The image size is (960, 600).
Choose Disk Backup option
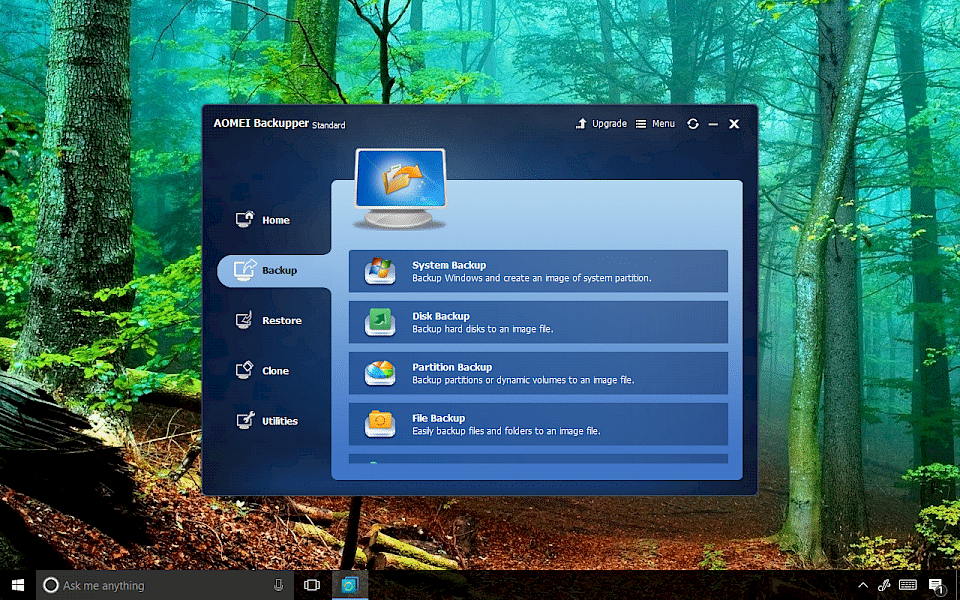(x=538, y=322)
